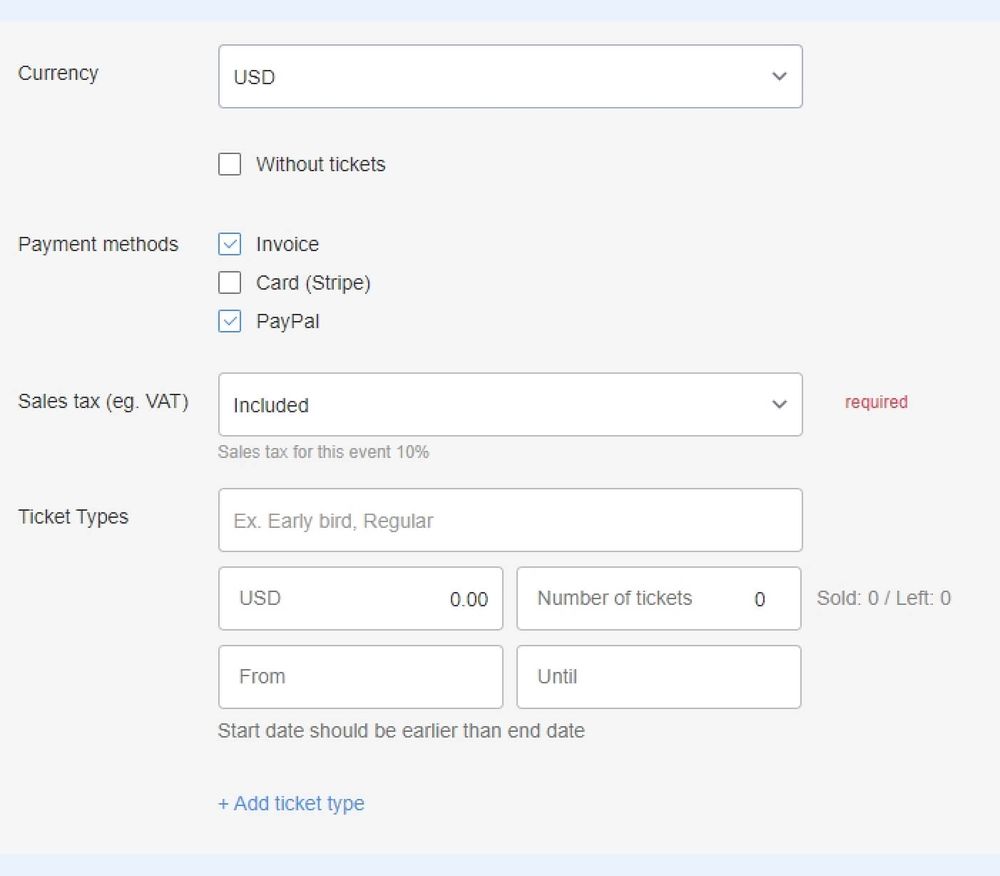Focus the Number of tickets field
The width and height of the screenshot is (1000, 876).
[x=658, y=598]
